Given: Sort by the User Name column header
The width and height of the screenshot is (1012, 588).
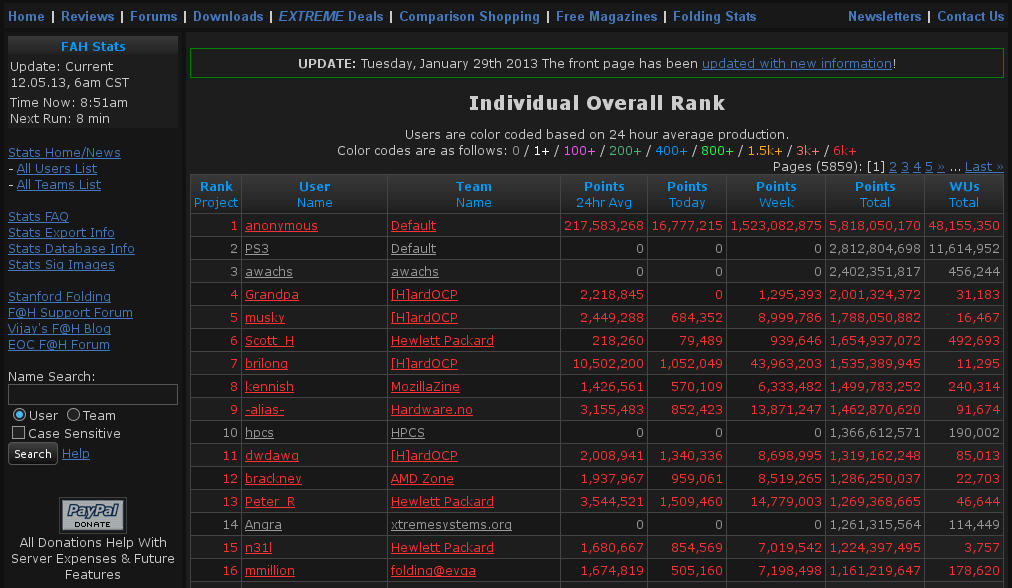Looking at the screenshot, I should click(x=314, y=194).
